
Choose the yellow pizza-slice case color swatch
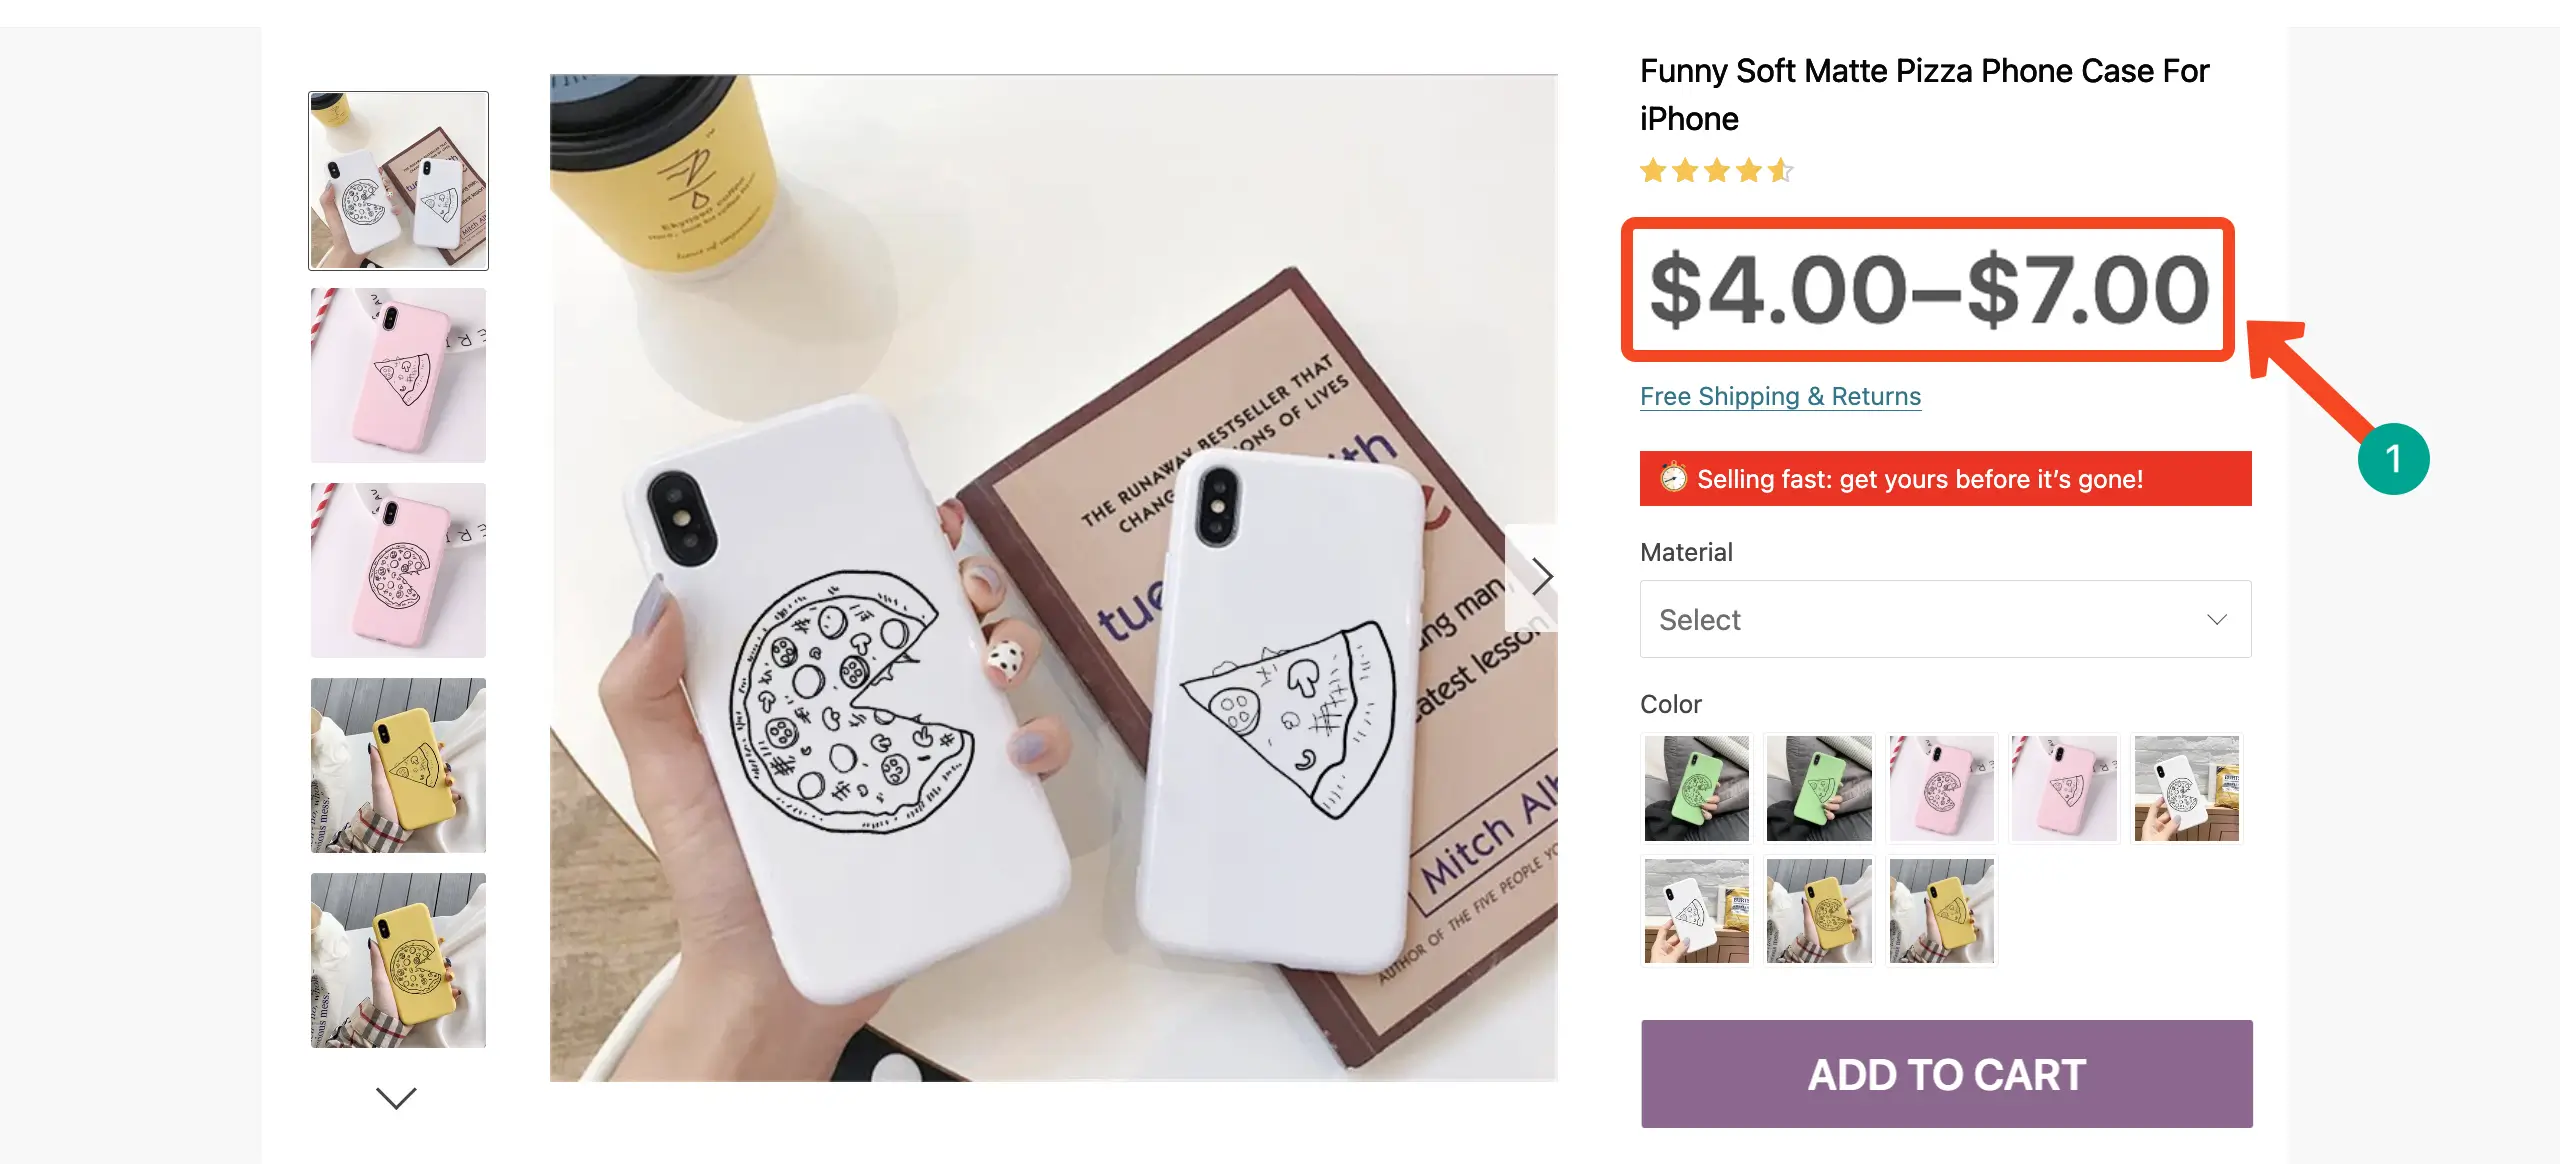click(1941, 911)
